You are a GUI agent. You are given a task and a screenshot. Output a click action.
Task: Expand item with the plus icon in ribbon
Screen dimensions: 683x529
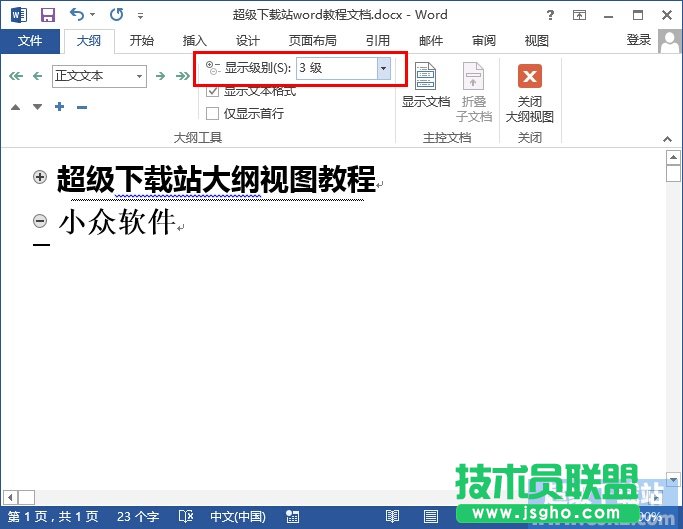[x=60, y=106]
